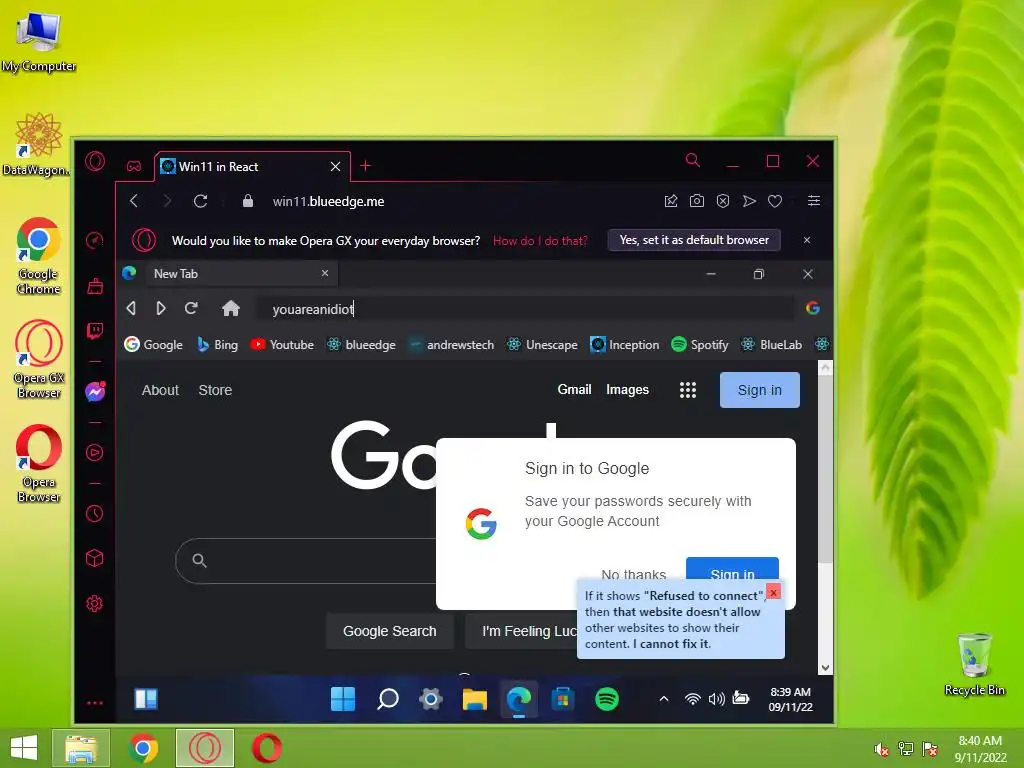The width and height of the screenshot is (1024, 768).
Task: Click 'Yes, set it as default browser'
Action: [x=694, y=240]
